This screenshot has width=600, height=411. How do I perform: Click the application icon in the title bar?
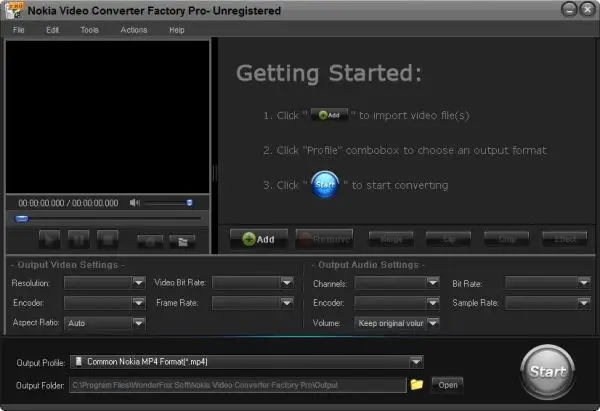pyautogui.click(x=15, y=10)
